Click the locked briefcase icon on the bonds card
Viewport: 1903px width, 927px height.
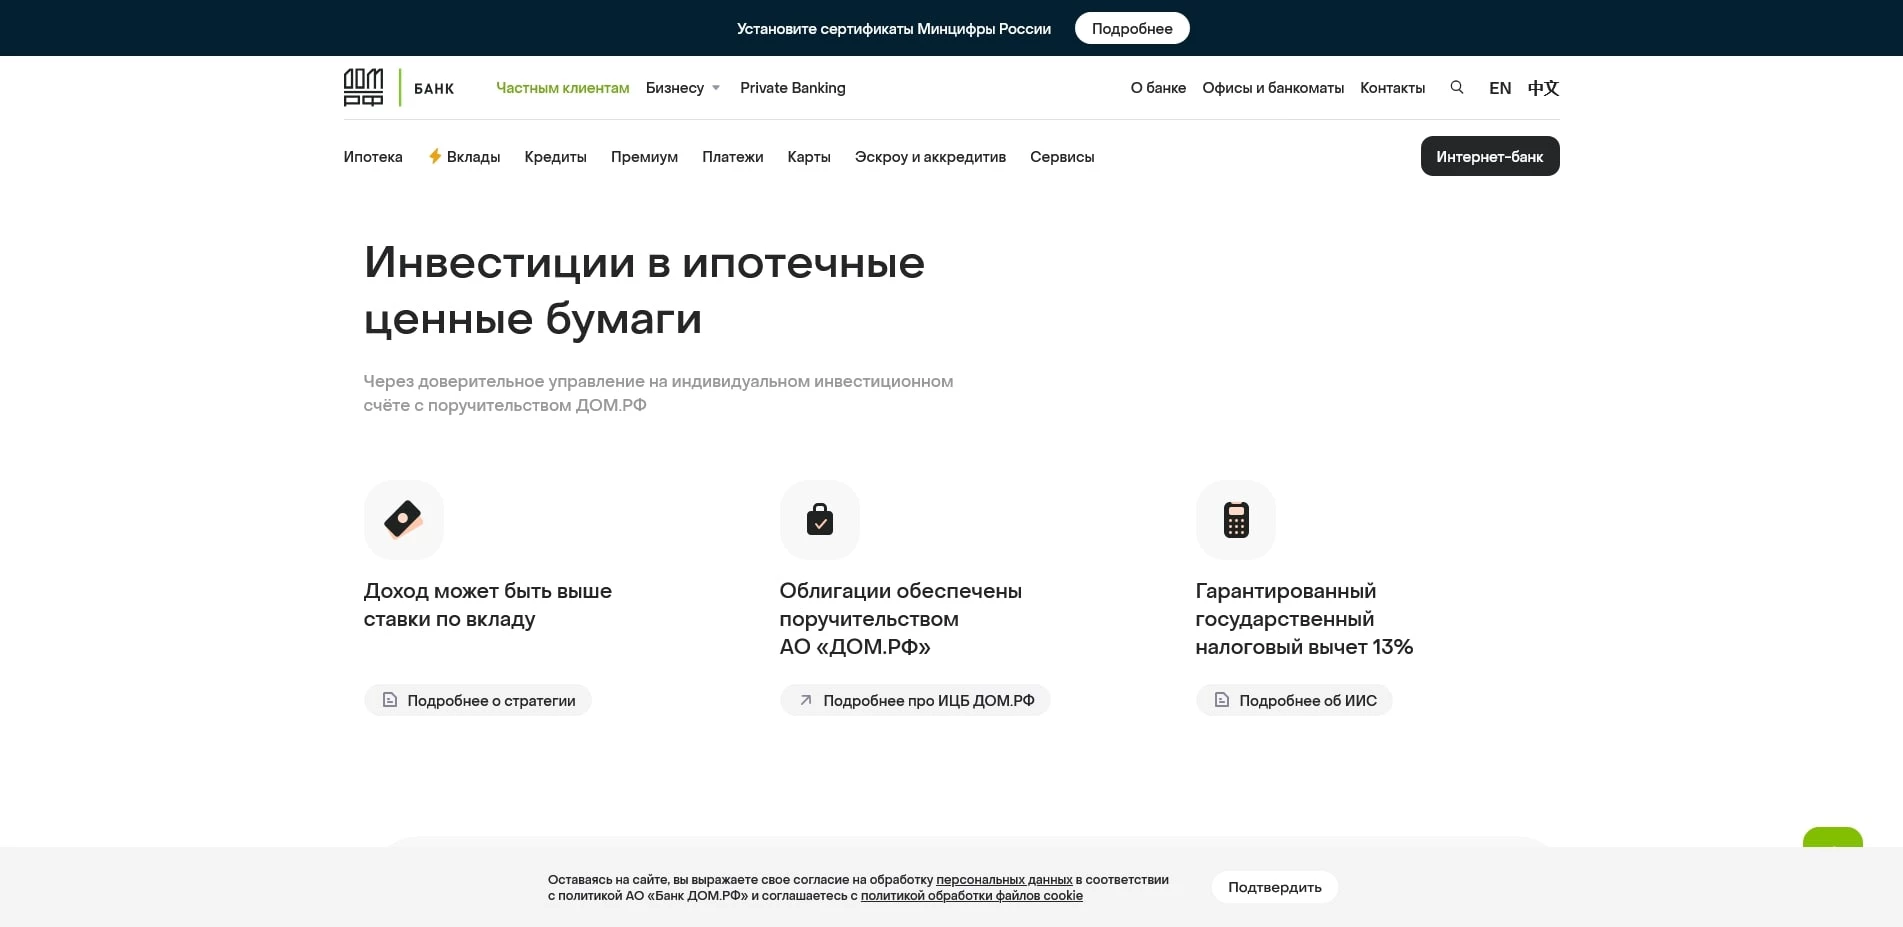point(819,519)
